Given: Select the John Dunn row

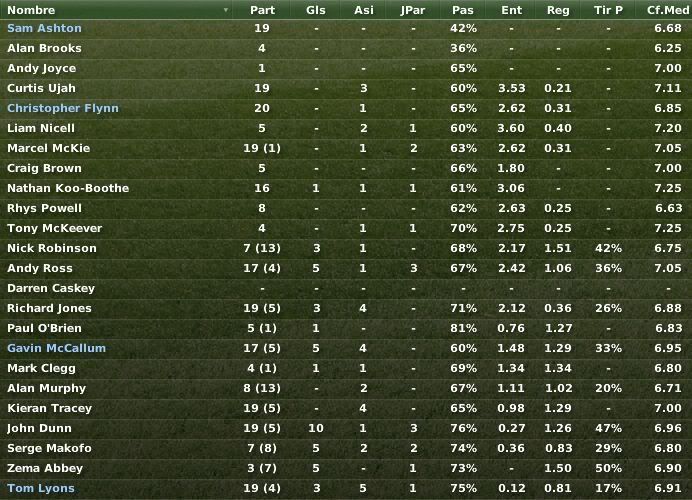Looking at the screenshot, I should pyautogui.click(x=346, y=428).
